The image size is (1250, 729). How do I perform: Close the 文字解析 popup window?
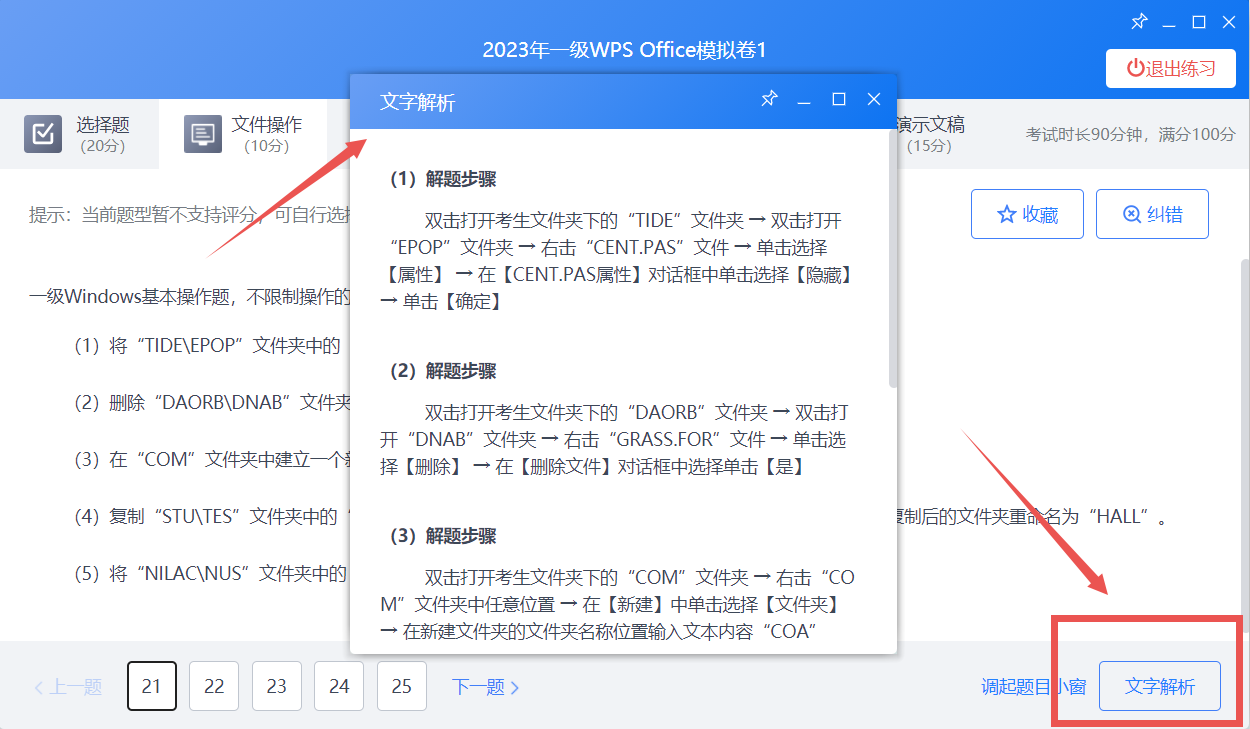873,99
